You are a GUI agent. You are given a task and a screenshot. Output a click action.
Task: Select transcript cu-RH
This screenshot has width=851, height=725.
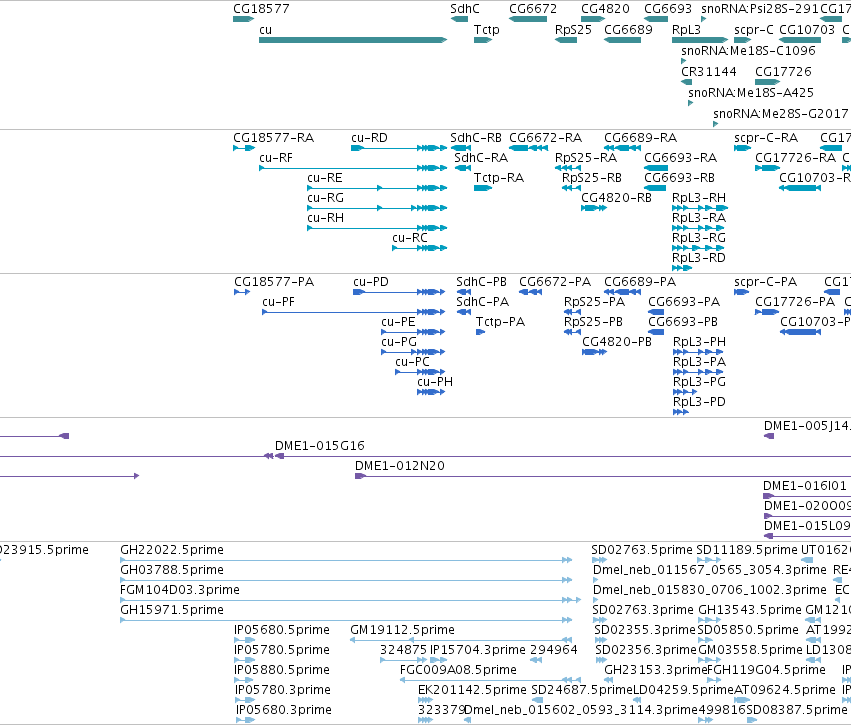point(377,228)
